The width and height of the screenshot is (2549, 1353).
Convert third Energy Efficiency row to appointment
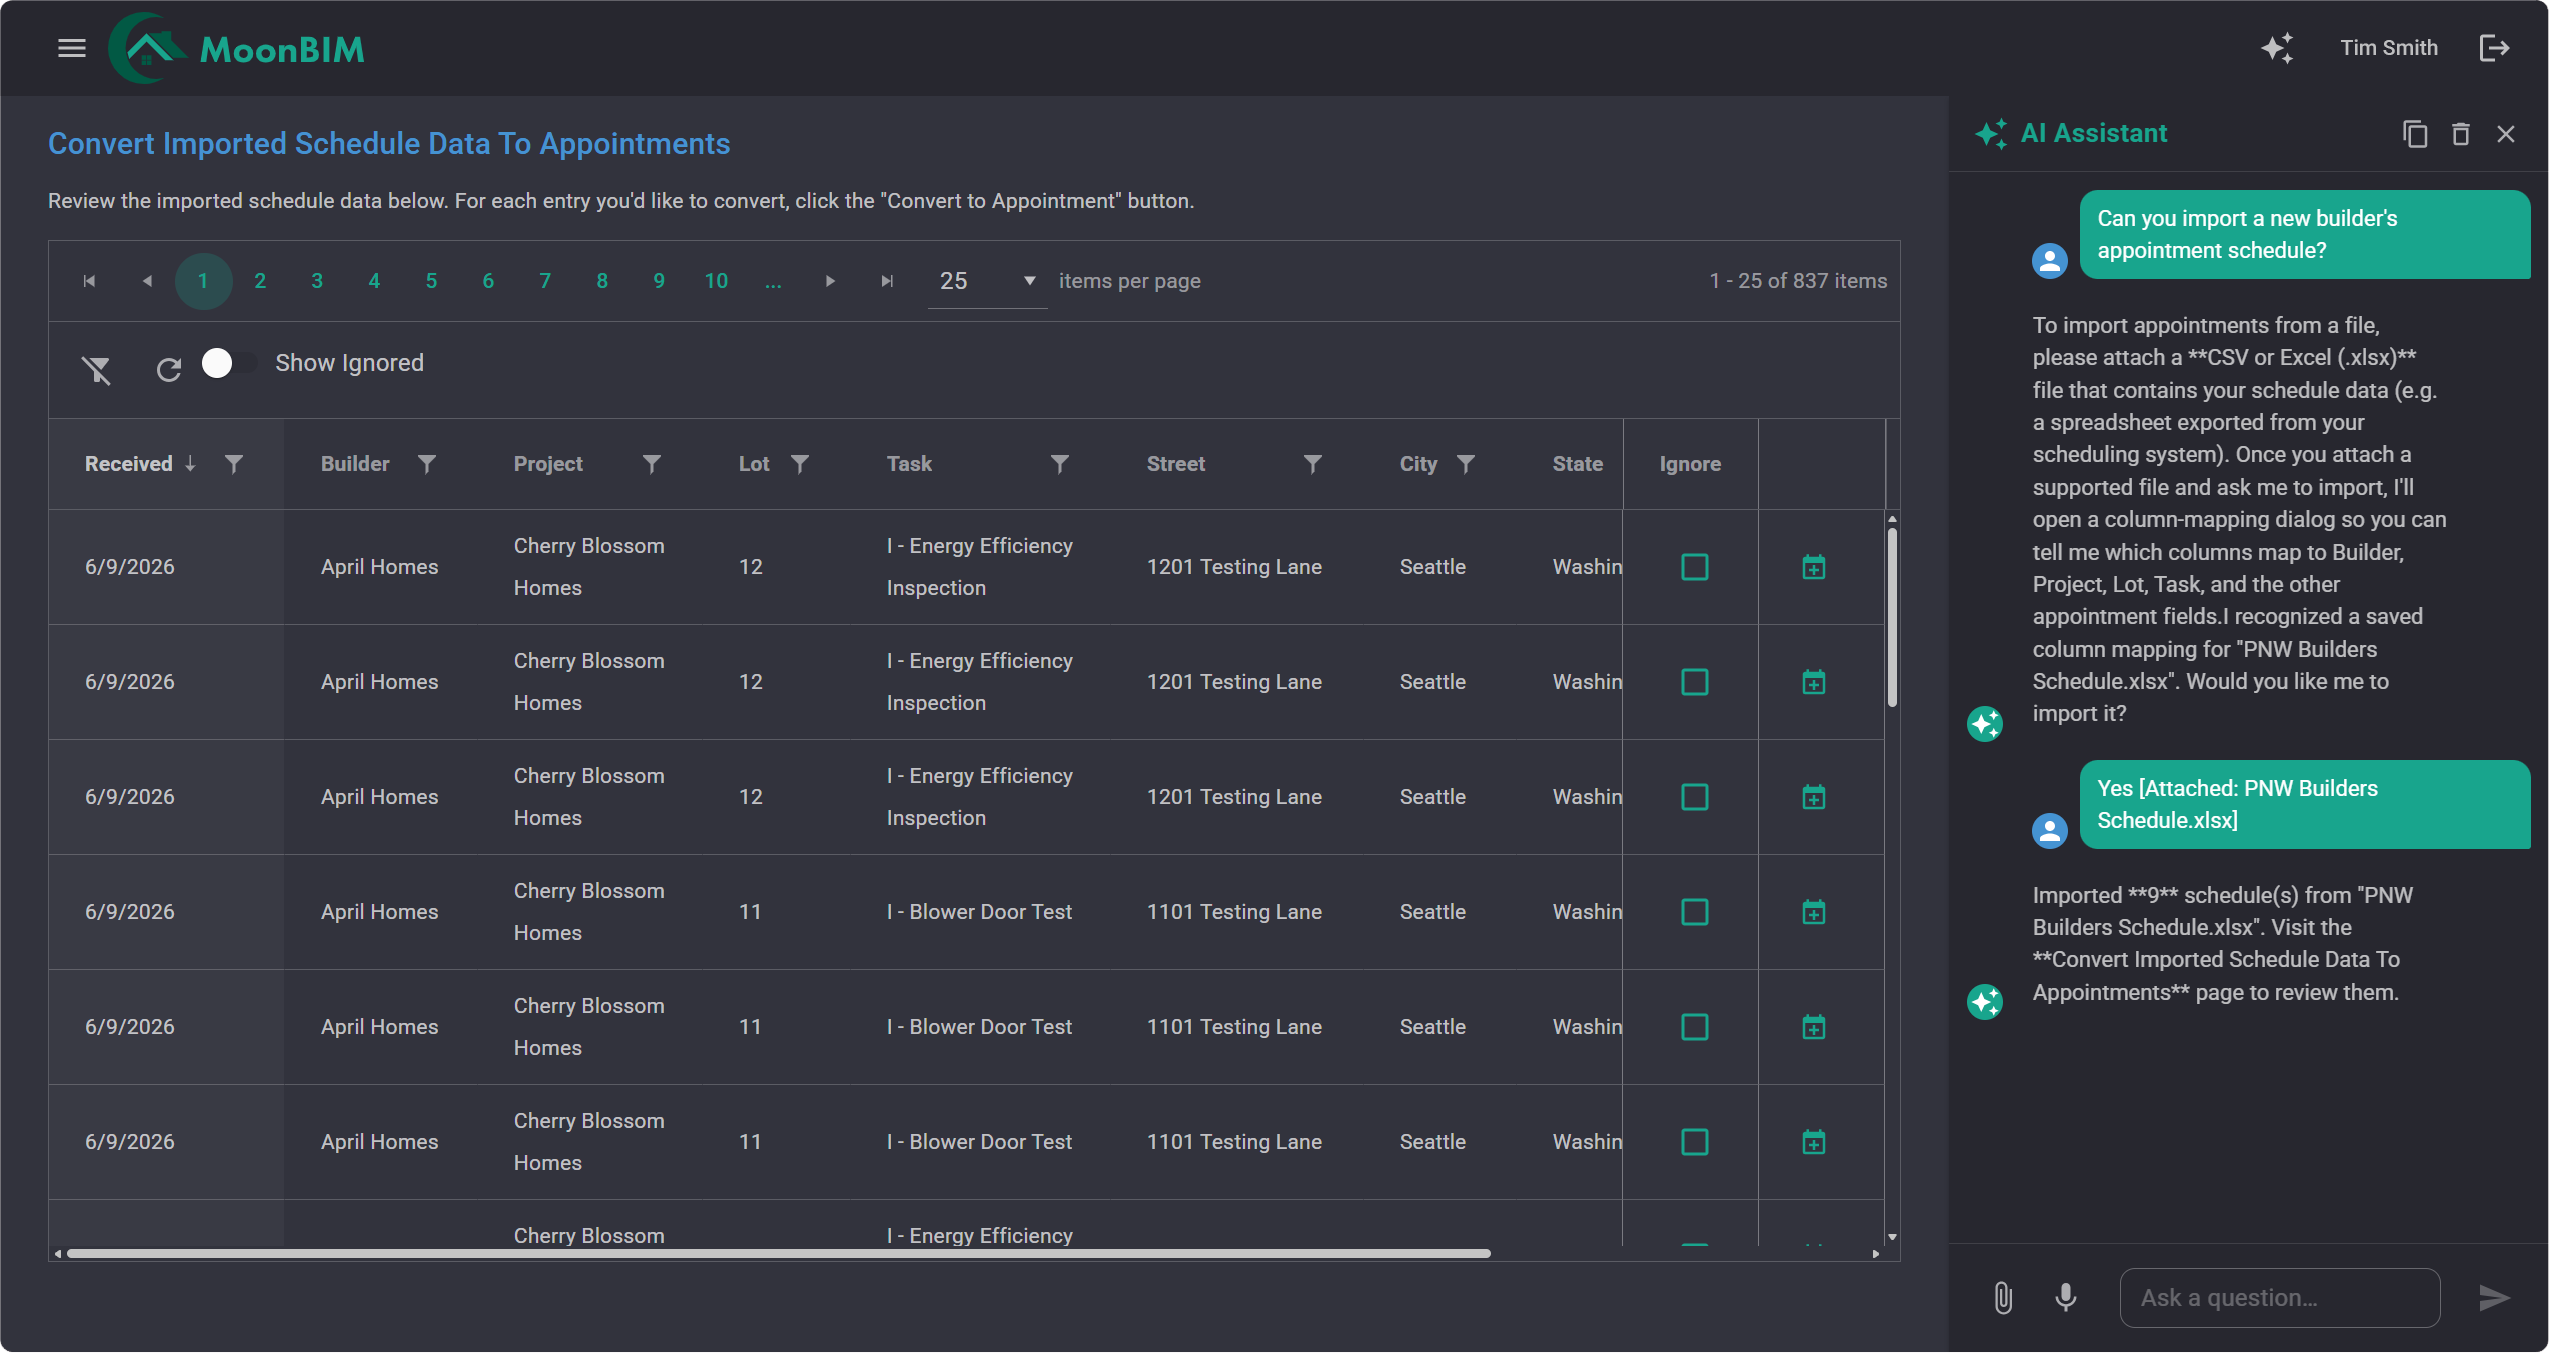(x=1814, y=797)
